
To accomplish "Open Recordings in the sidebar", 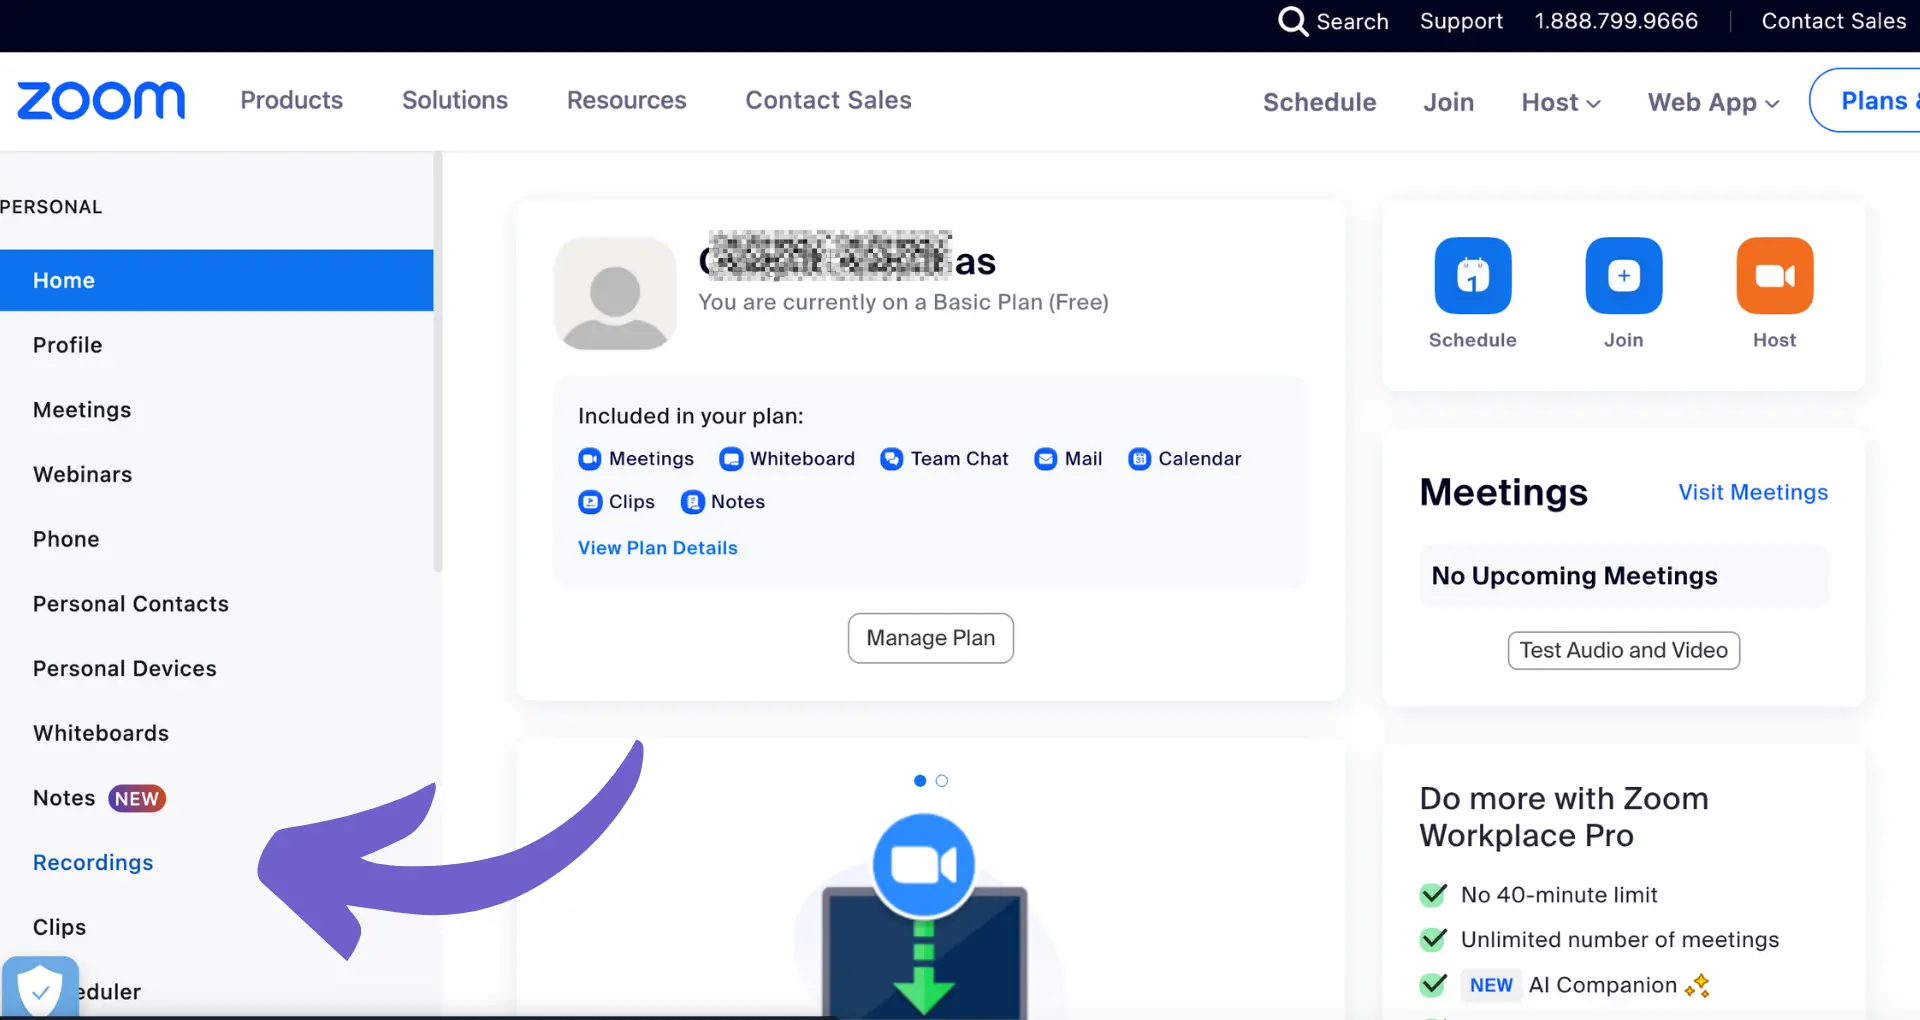I will (x=93, y=862).
